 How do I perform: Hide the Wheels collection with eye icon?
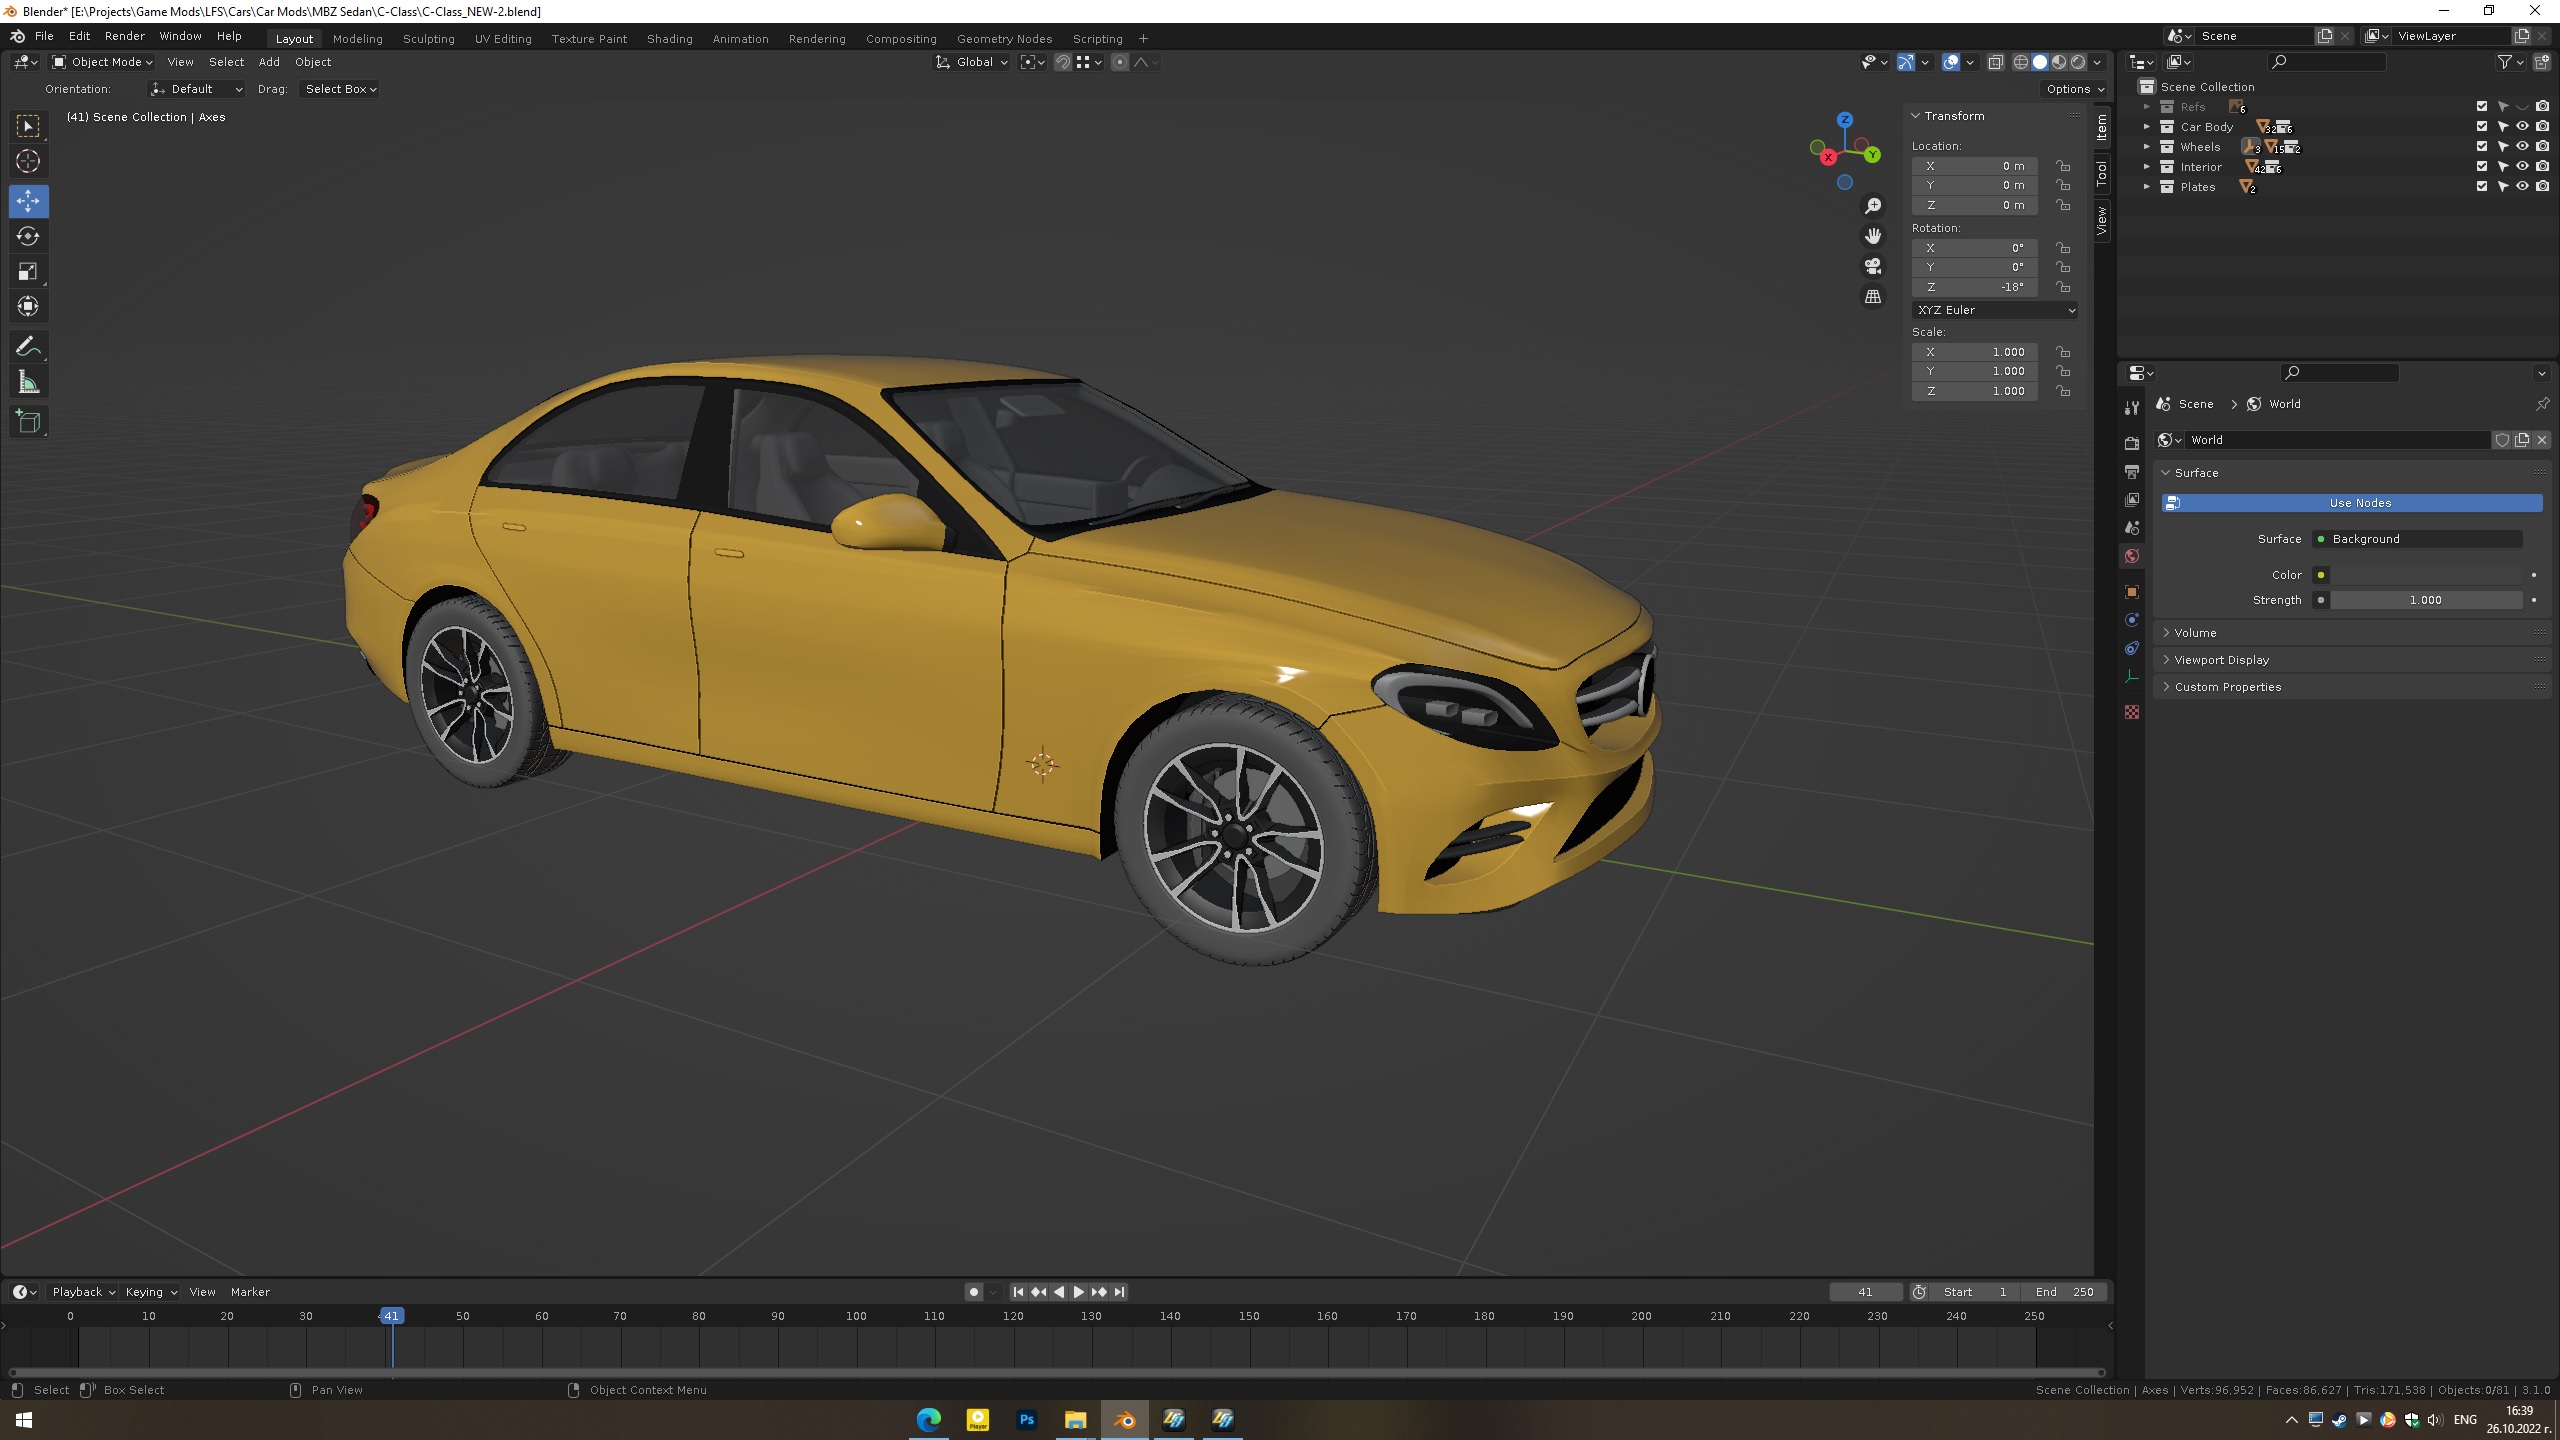tap(2522, 147)
